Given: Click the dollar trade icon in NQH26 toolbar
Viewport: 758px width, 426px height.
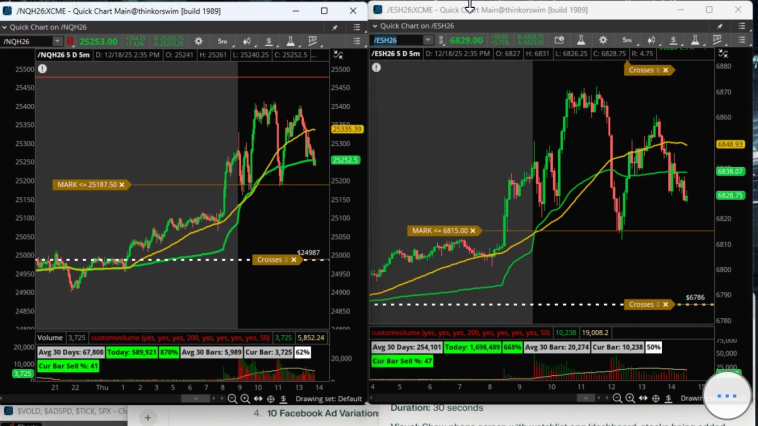Looking at the screenshot, I should click(269, 42).
